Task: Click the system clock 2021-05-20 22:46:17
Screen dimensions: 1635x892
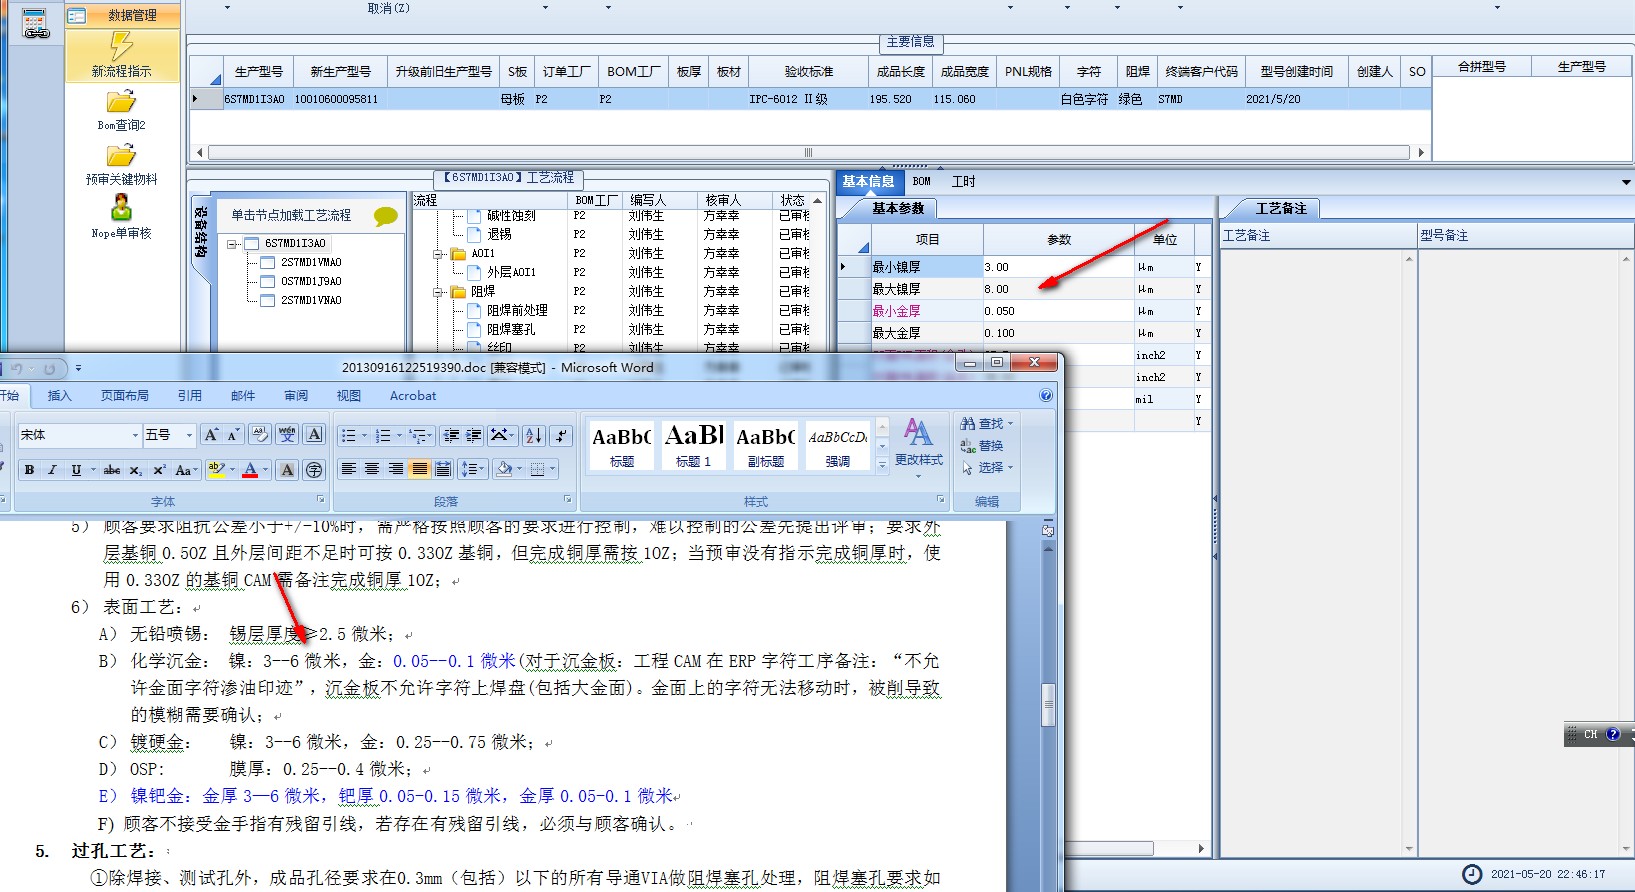Action: [x=1548, y=874]
